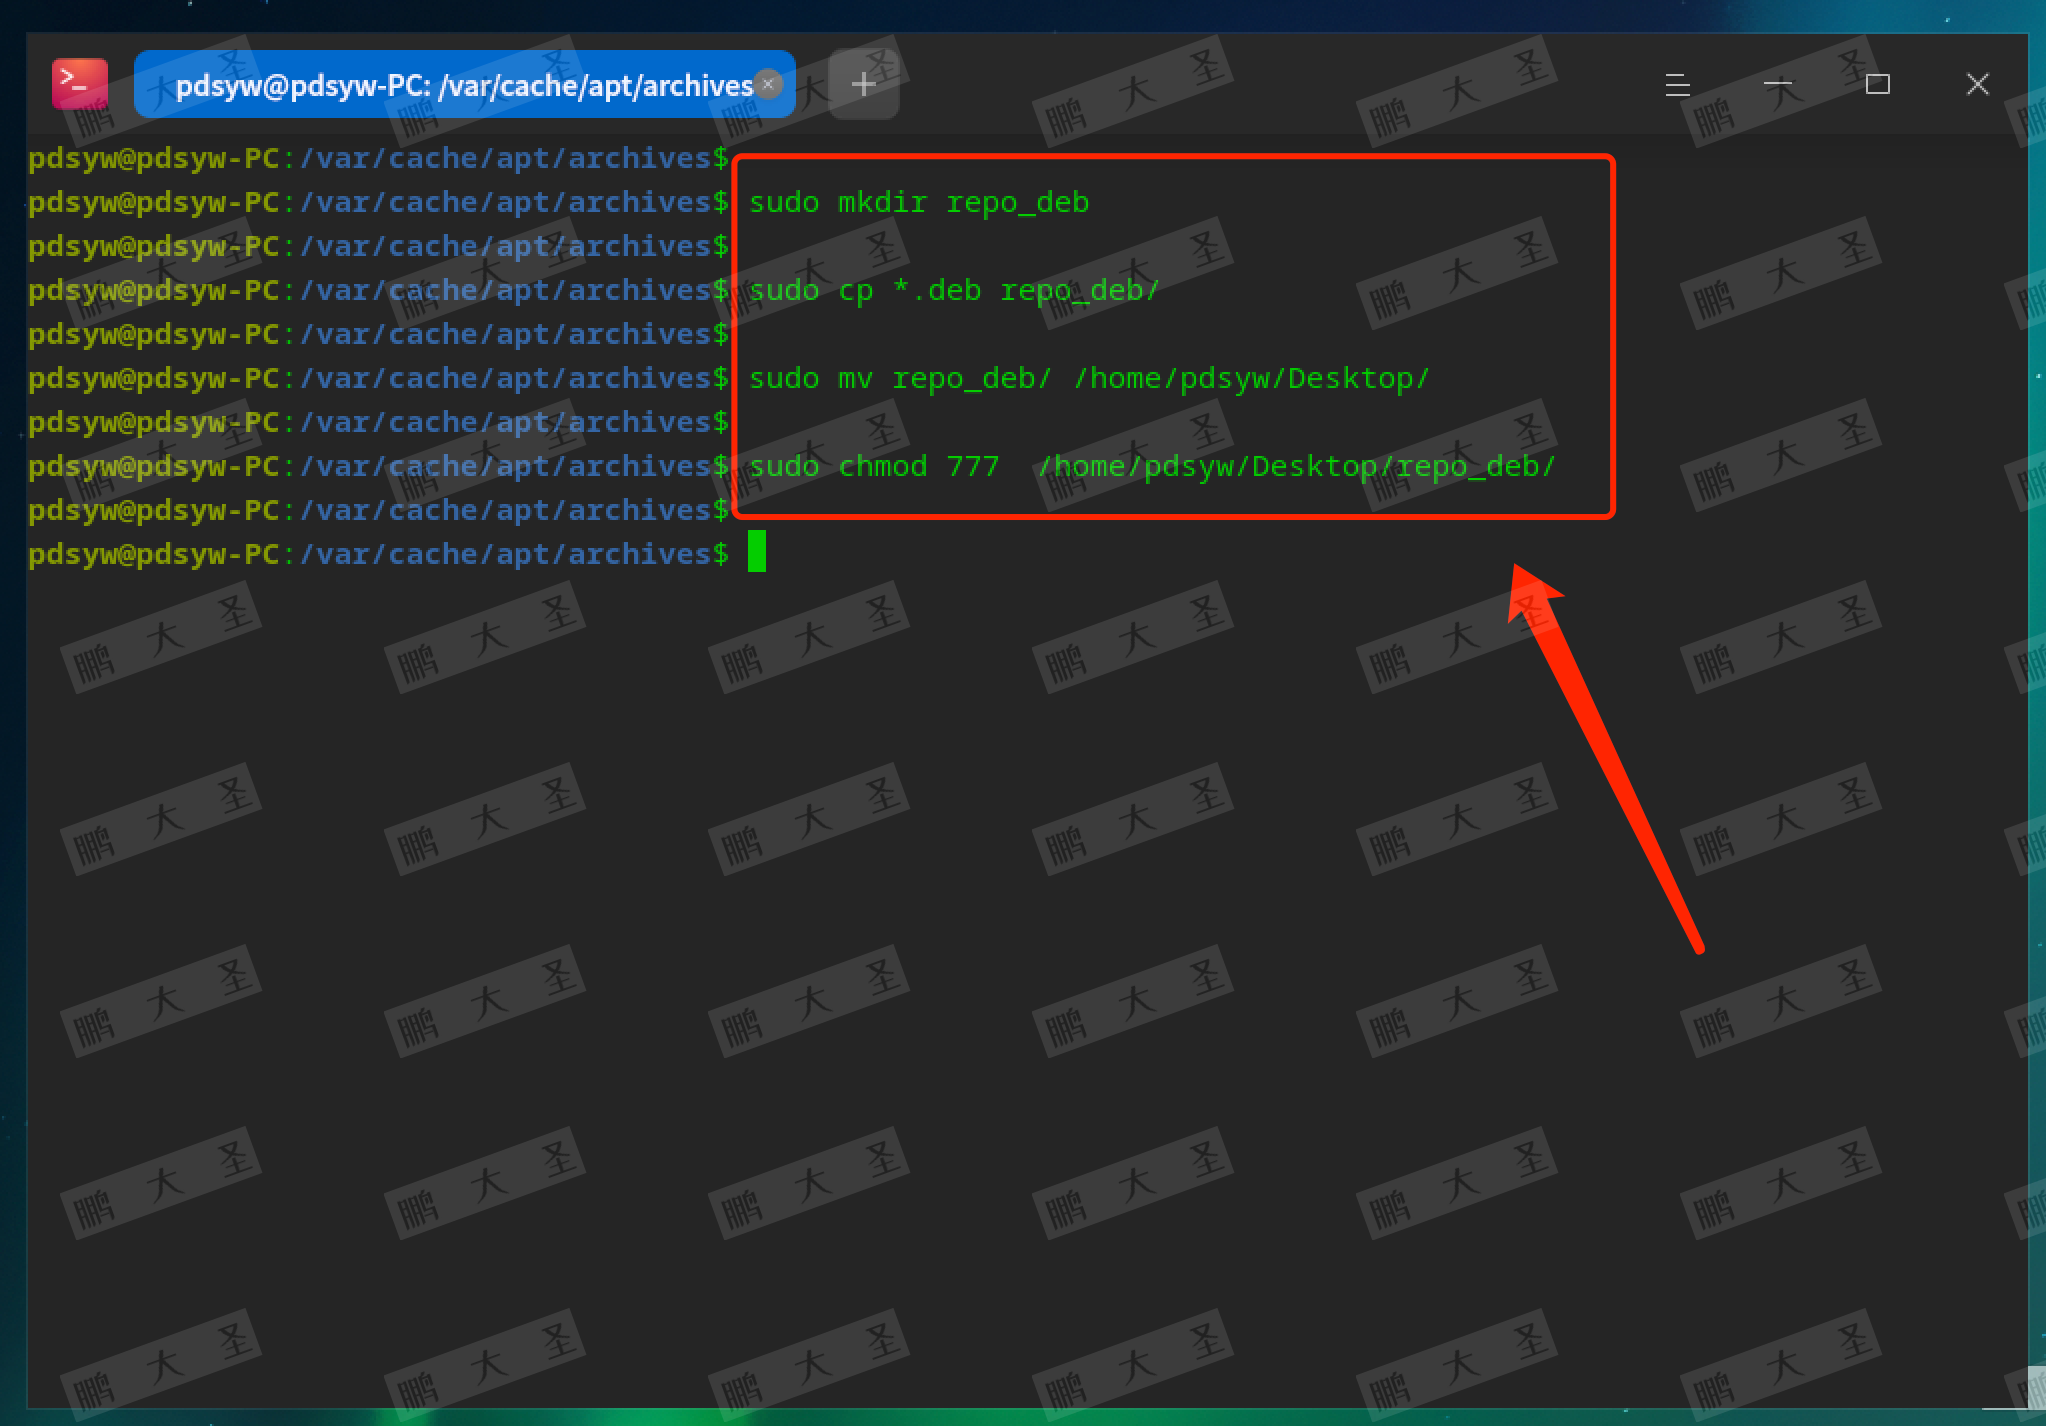Close the terminal window
The width and height of the screenshot is (2046, 1426).
point(1977,85)
